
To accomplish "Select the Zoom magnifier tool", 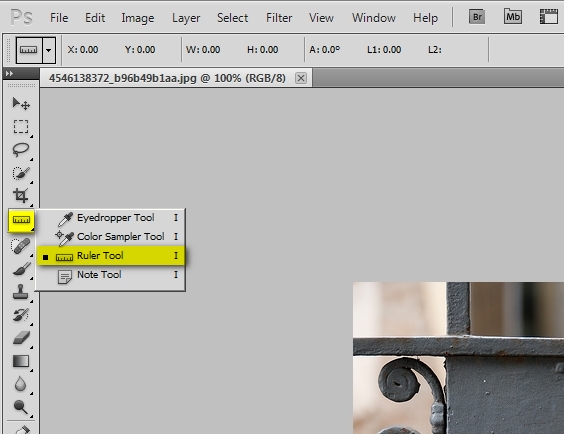I will tap(21, 407).
